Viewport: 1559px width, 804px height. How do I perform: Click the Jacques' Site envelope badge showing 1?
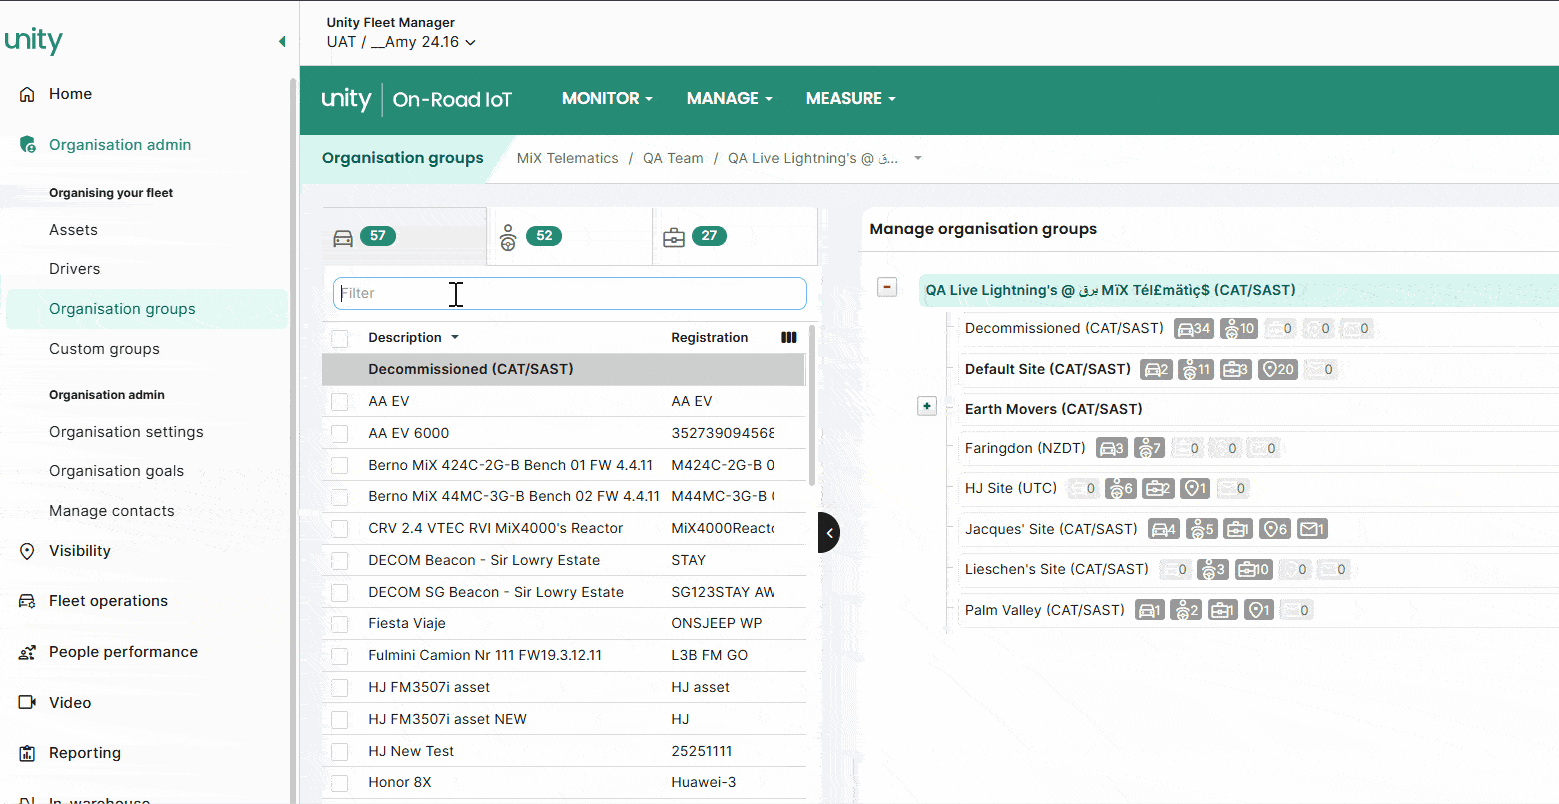(x=1312, y=530)
